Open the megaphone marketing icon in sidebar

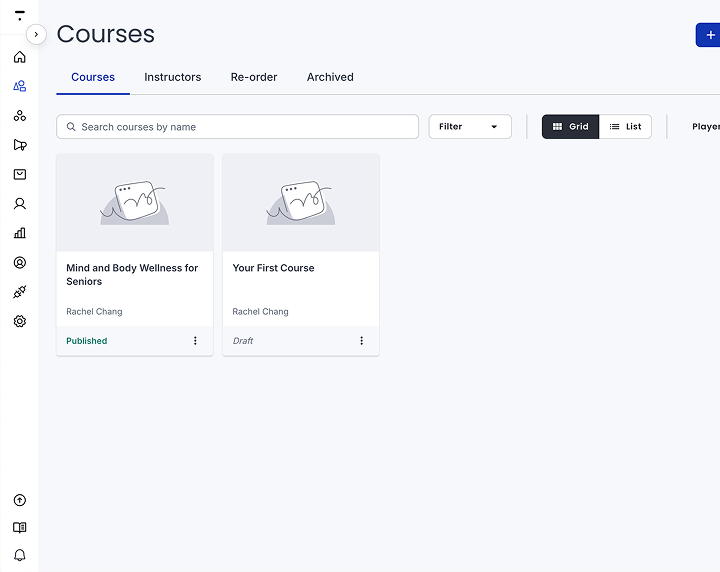point(20,145)
